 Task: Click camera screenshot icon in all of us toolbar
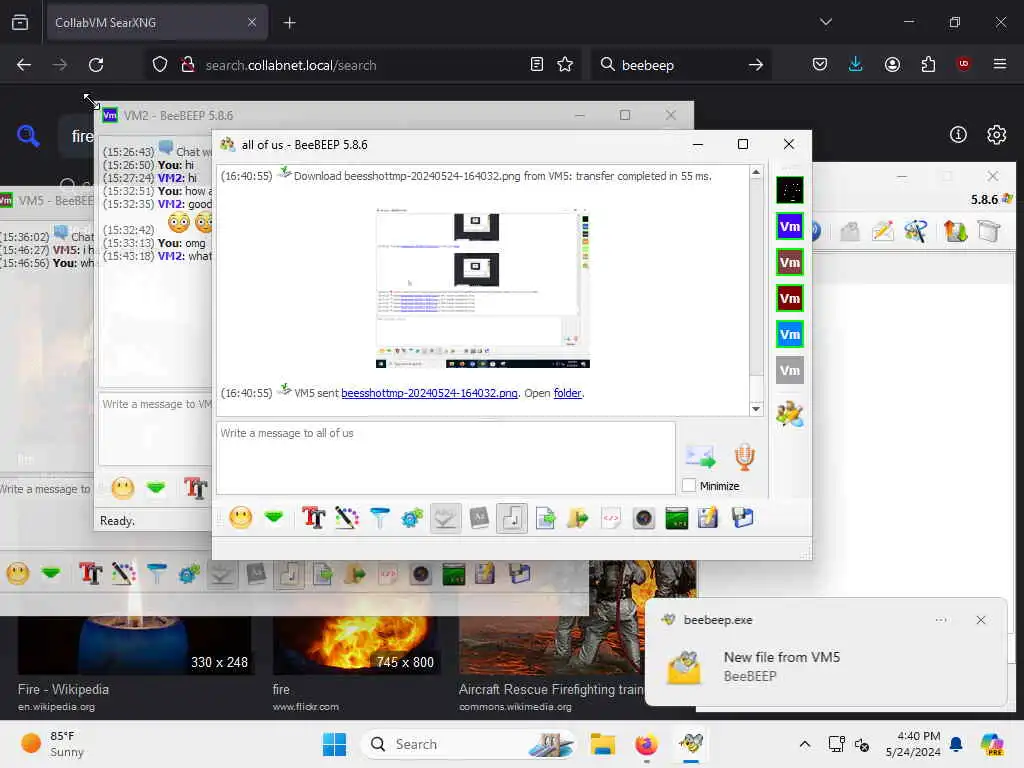click(x=643, y=519)
